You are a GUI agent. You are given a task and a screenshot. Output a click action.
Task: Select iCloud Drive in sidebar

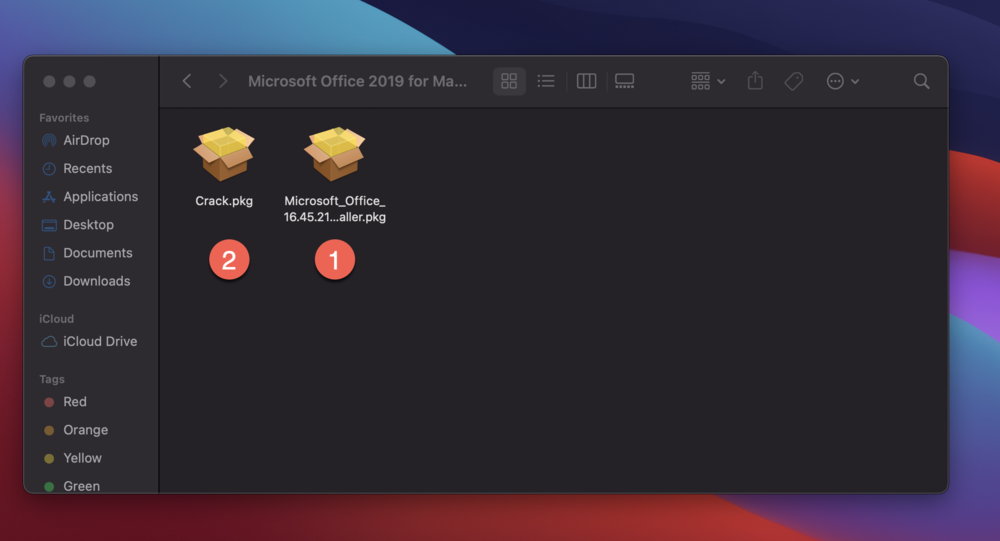[100, 341]
